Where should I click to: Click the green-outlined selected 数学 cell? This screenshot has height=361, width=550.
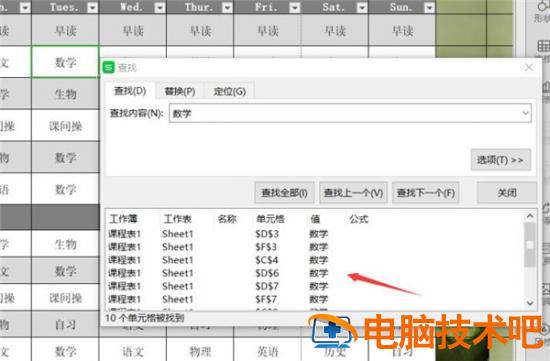[65, 62]
